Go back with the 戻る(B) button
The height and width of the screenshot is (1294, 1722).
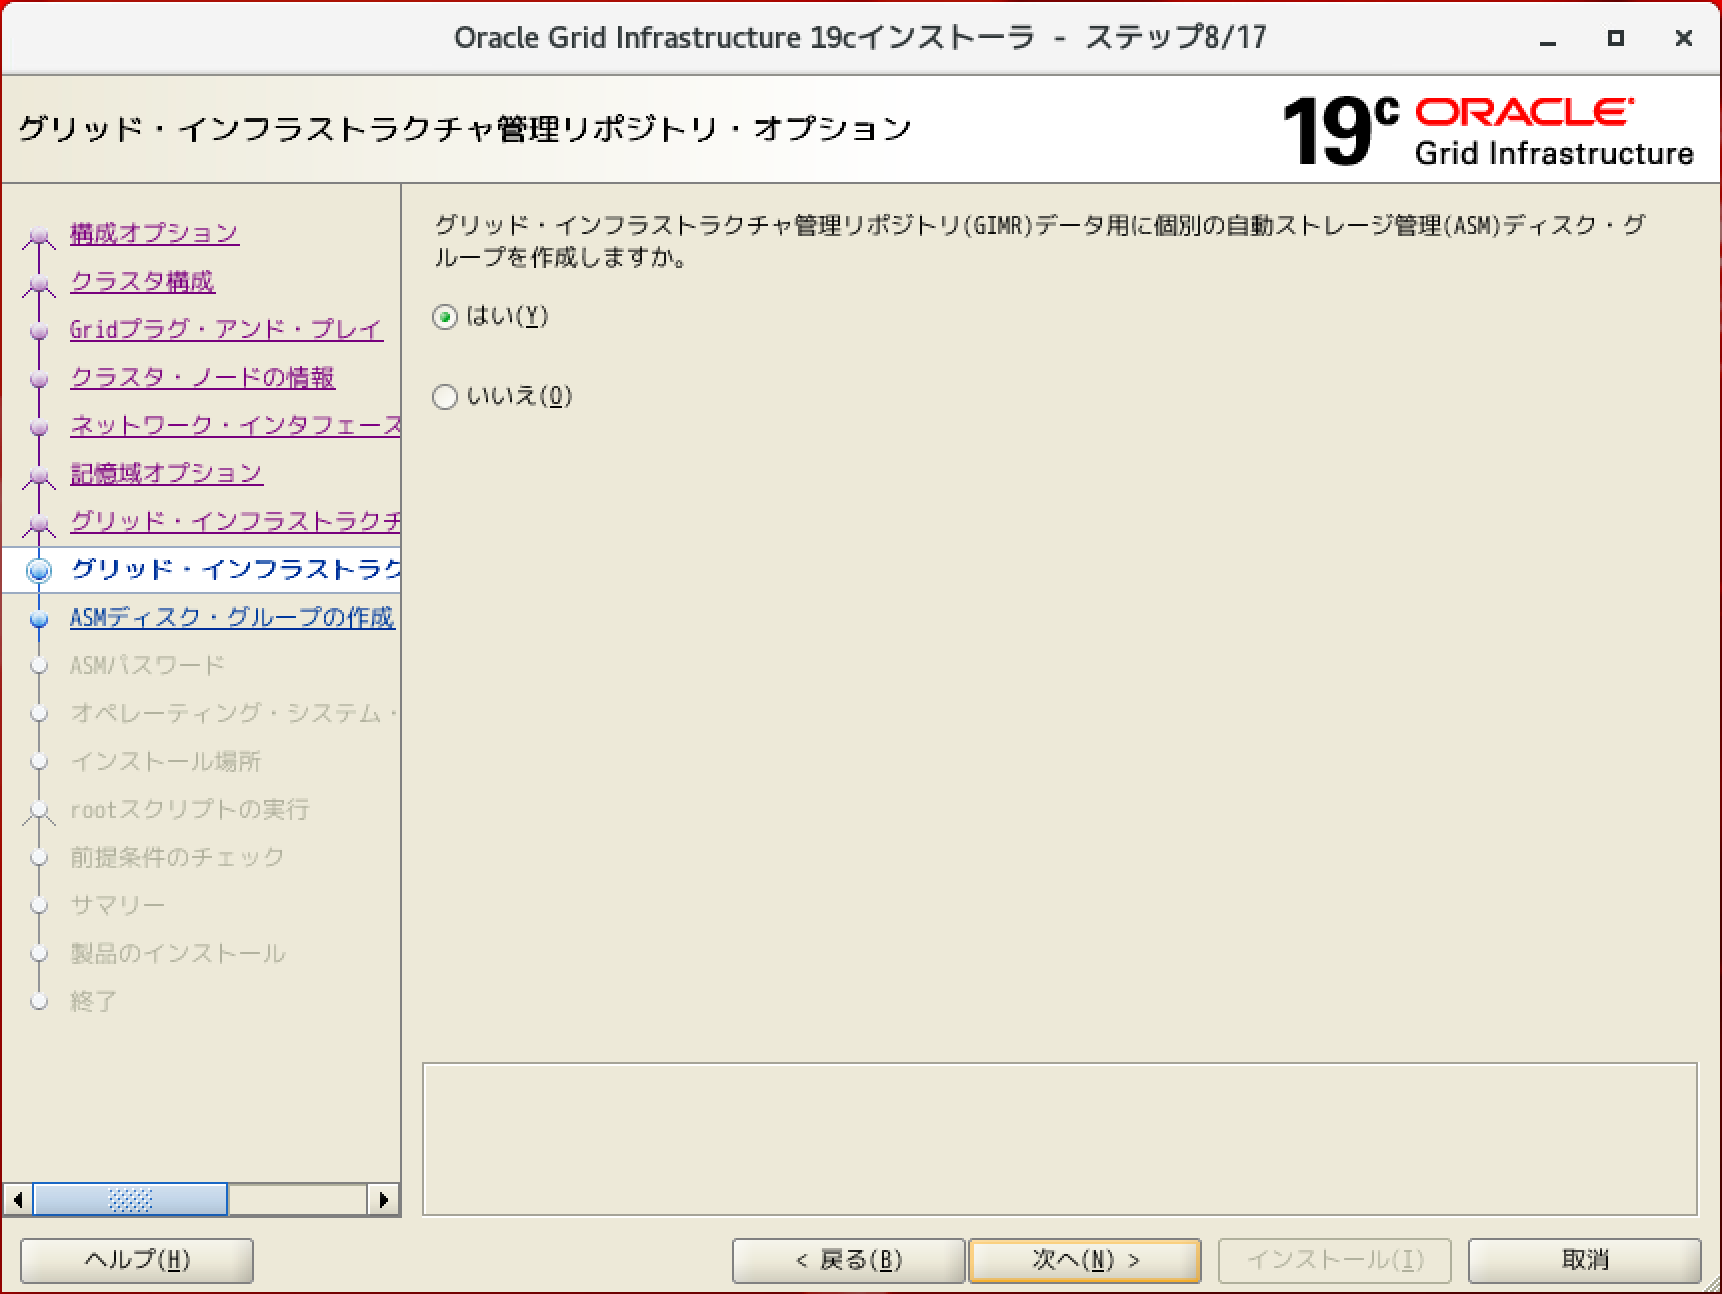[x=848, y=1260]
